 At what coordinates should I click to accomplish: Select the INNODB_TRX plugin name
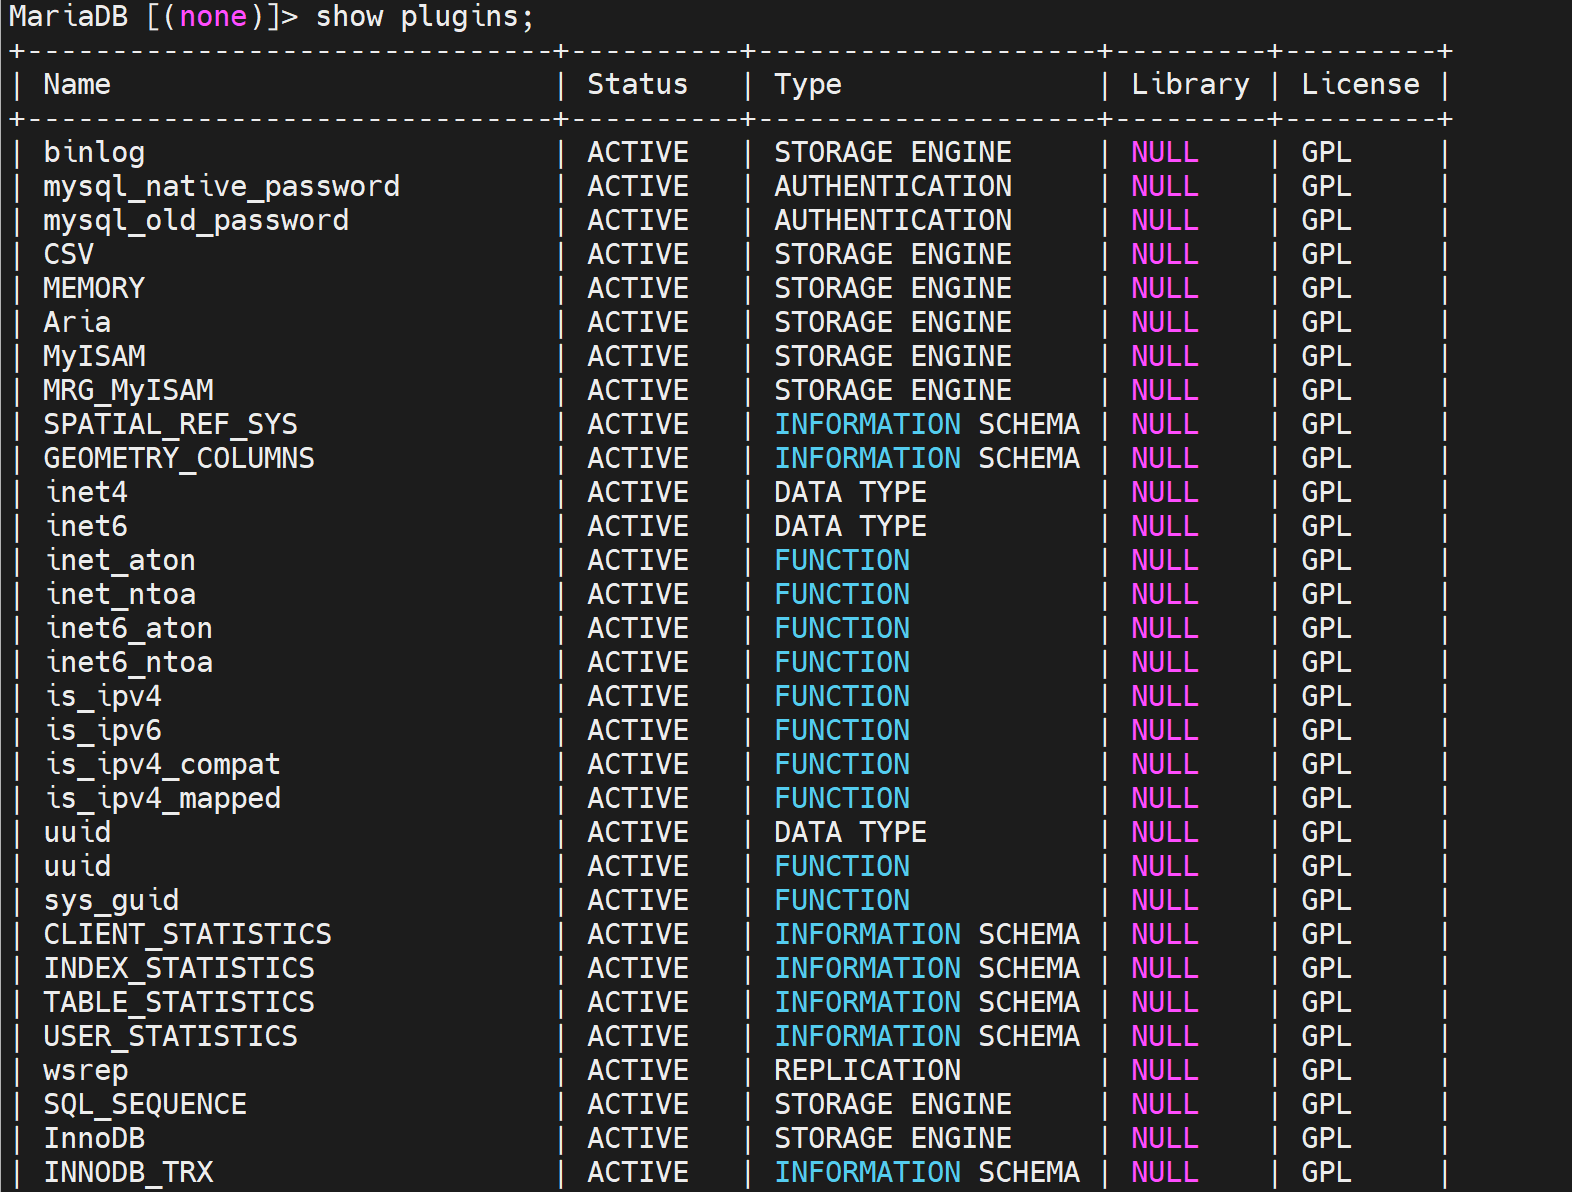(x=128, y=1173)
